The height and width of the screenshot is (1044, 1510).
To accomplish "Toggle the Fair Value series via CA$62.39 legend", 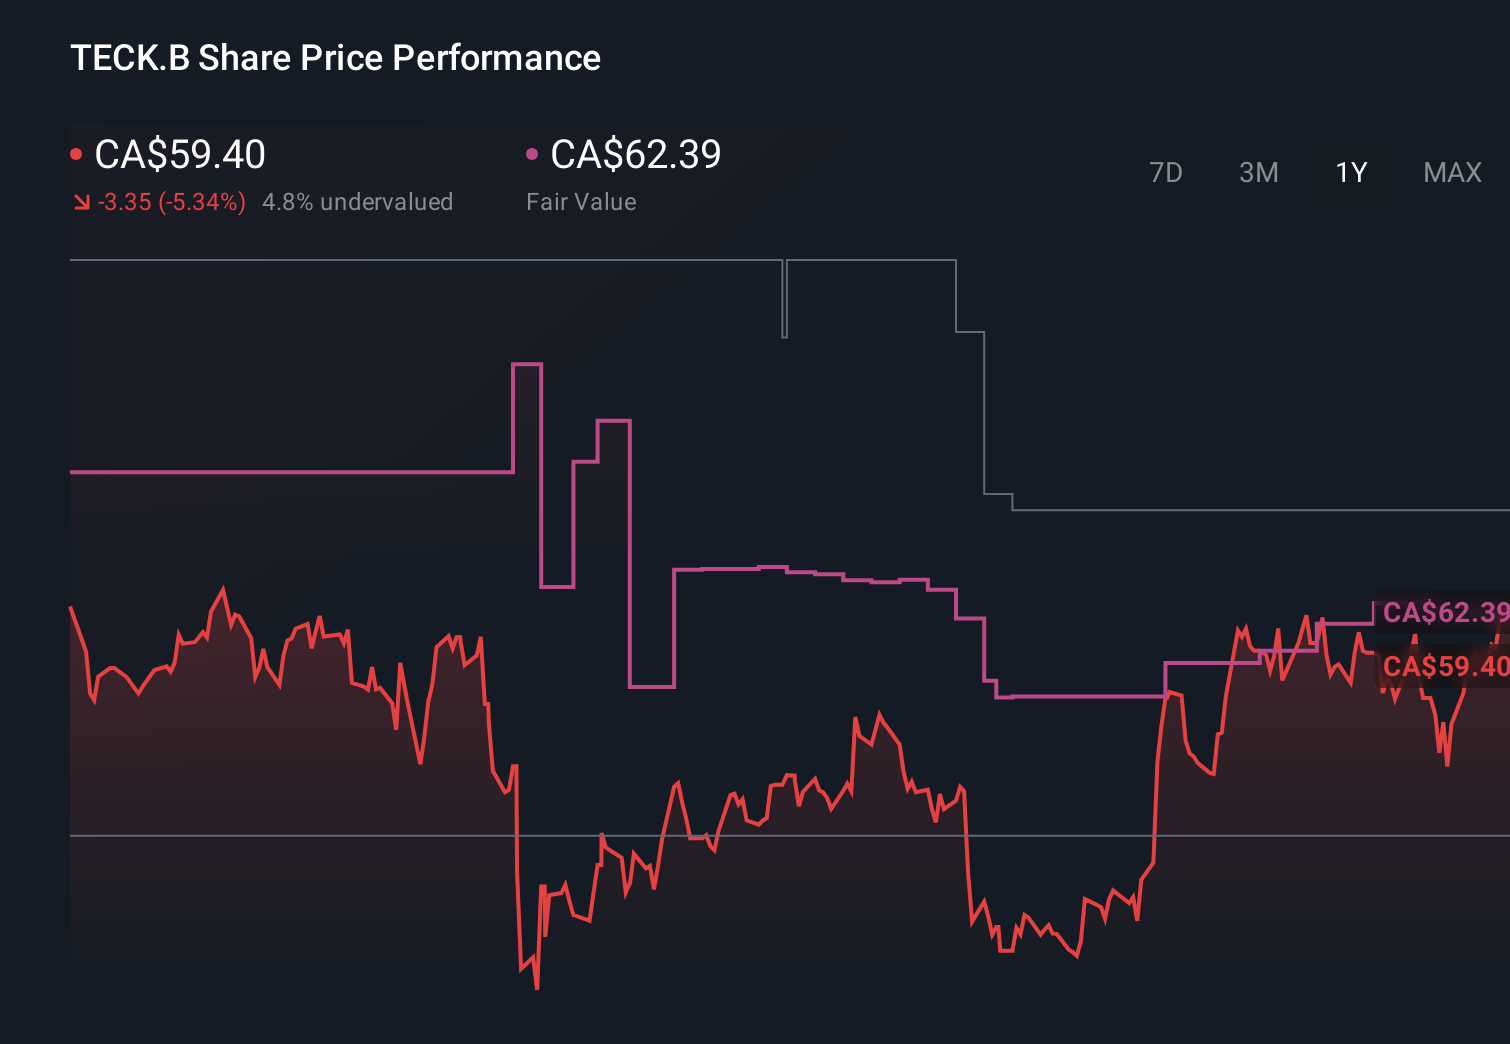I will [636, 154].
